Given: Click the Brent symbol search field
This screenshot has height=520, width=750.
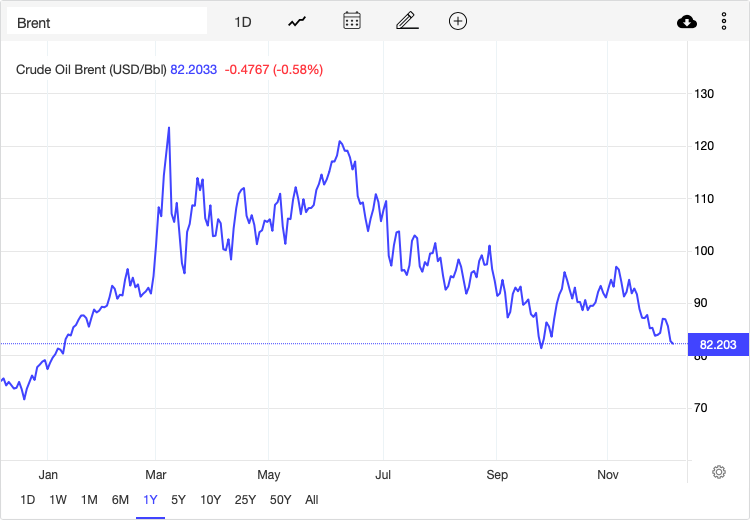Looking at the screenshot, I should point(107,22).
